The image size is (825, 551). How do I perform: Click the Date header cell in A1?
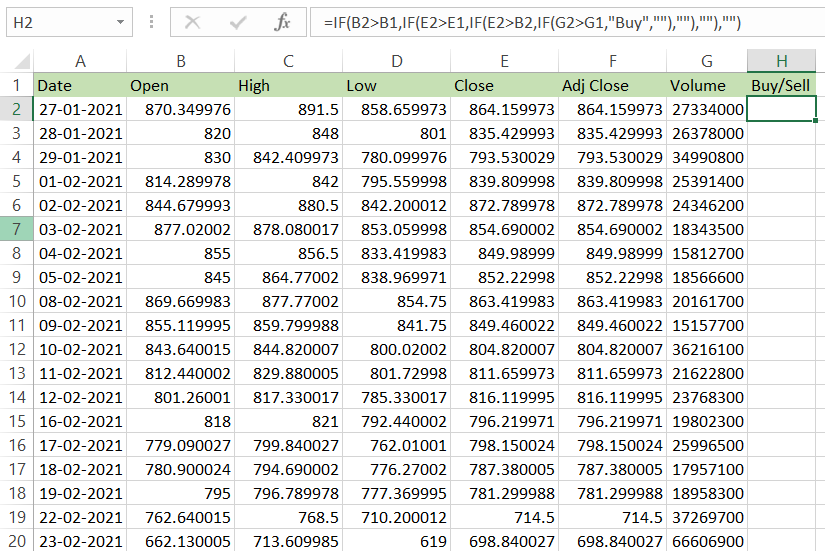tap(80, 85)
